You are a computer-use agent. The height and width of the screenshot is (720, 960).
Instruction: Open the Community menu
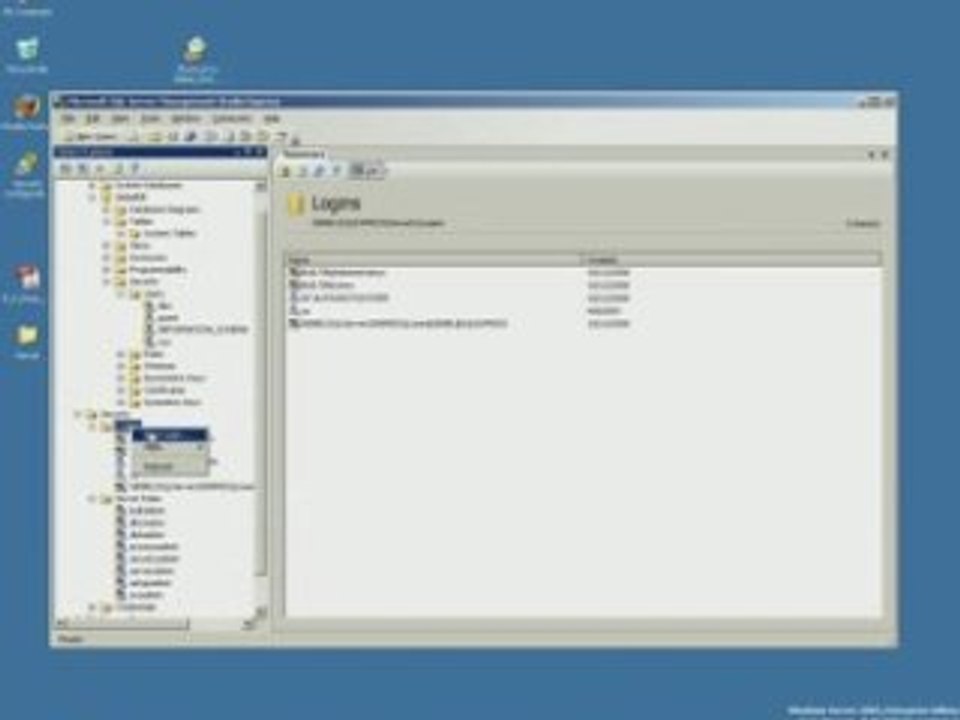click(x=232, y=118)
